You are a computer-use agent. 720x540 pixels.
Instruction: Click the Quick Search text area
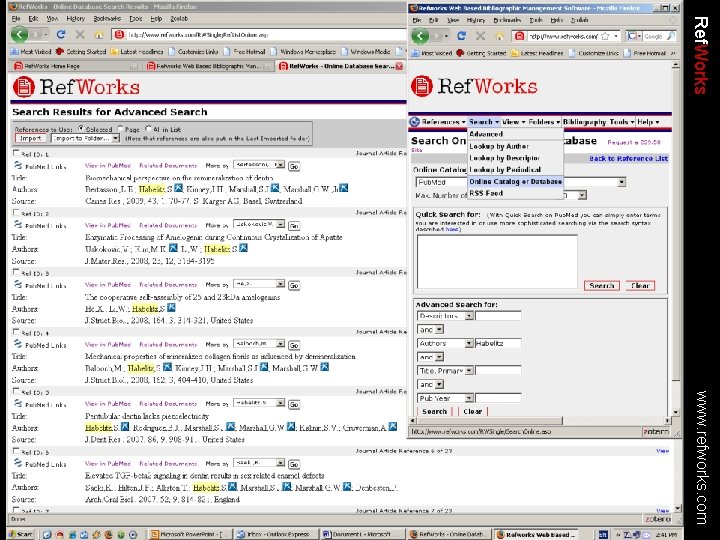tap(497, 262)
